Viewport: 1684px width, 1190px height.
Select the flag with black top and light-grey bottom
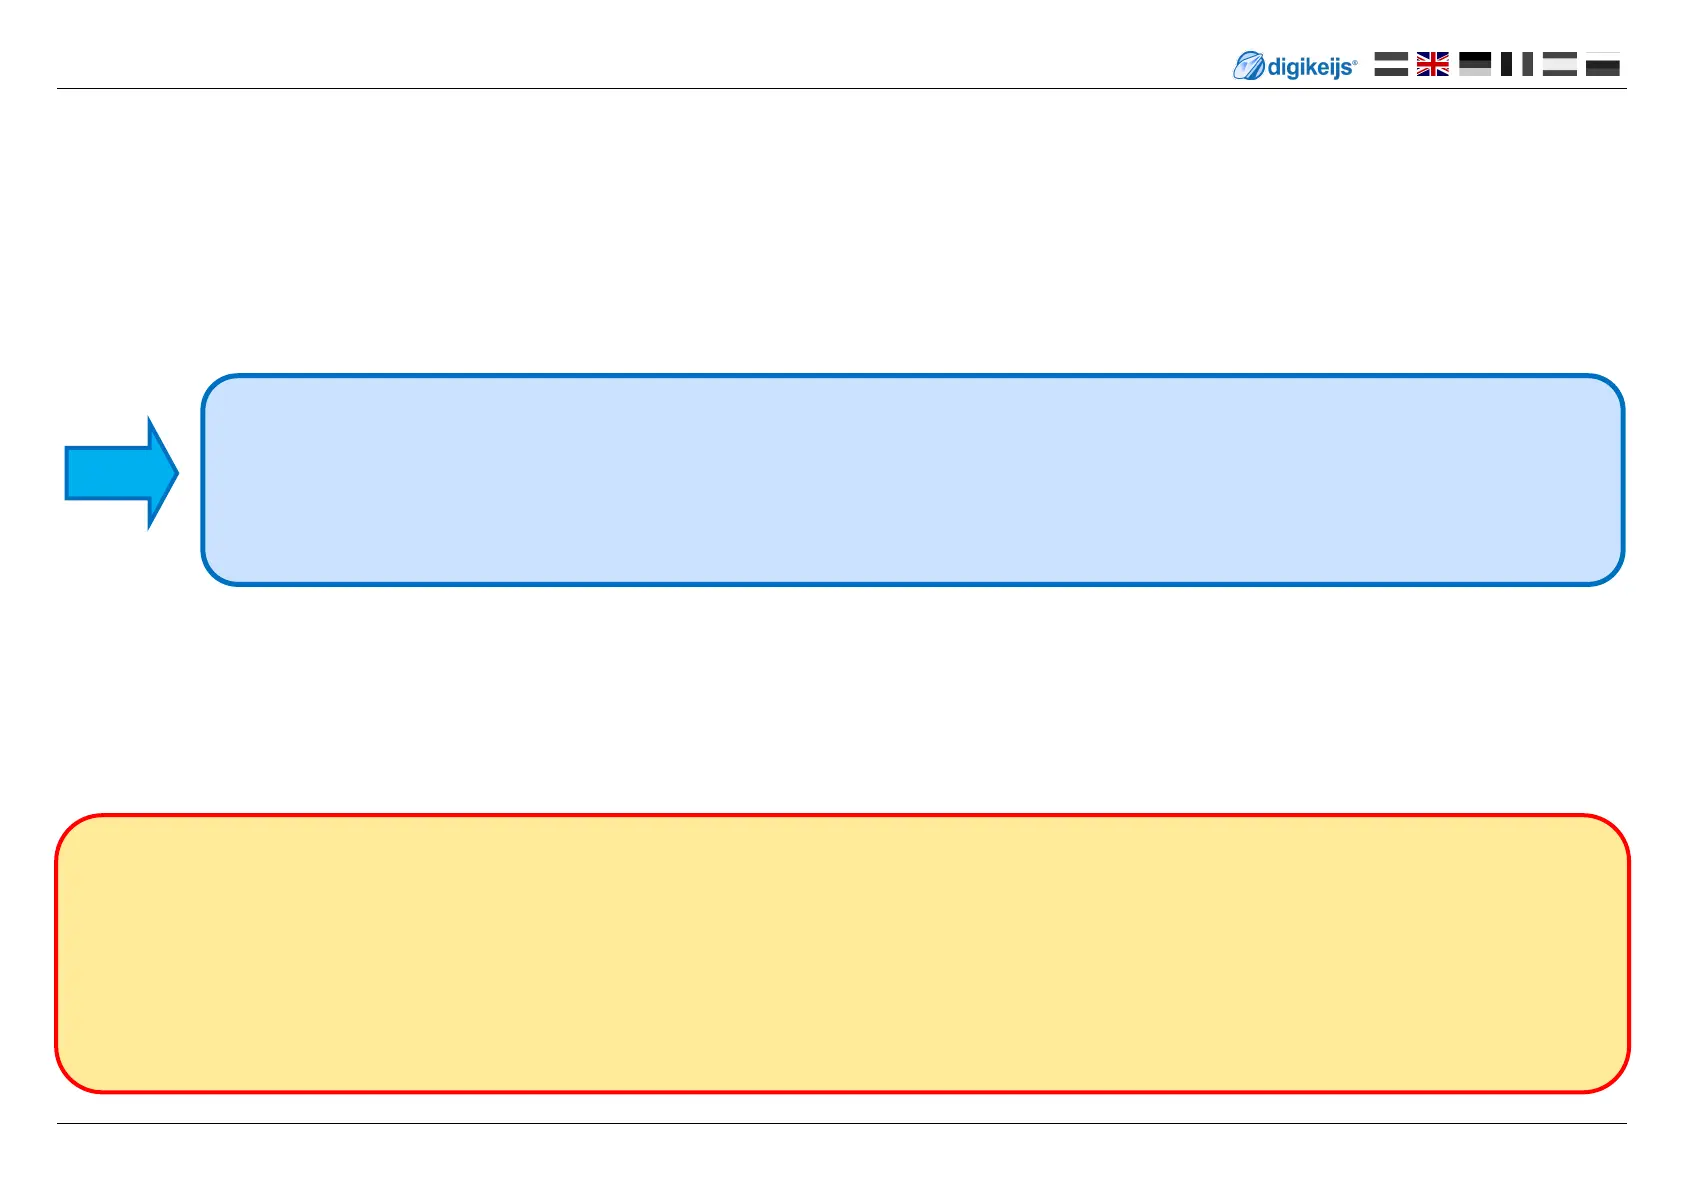click(x=1474, y=64)
